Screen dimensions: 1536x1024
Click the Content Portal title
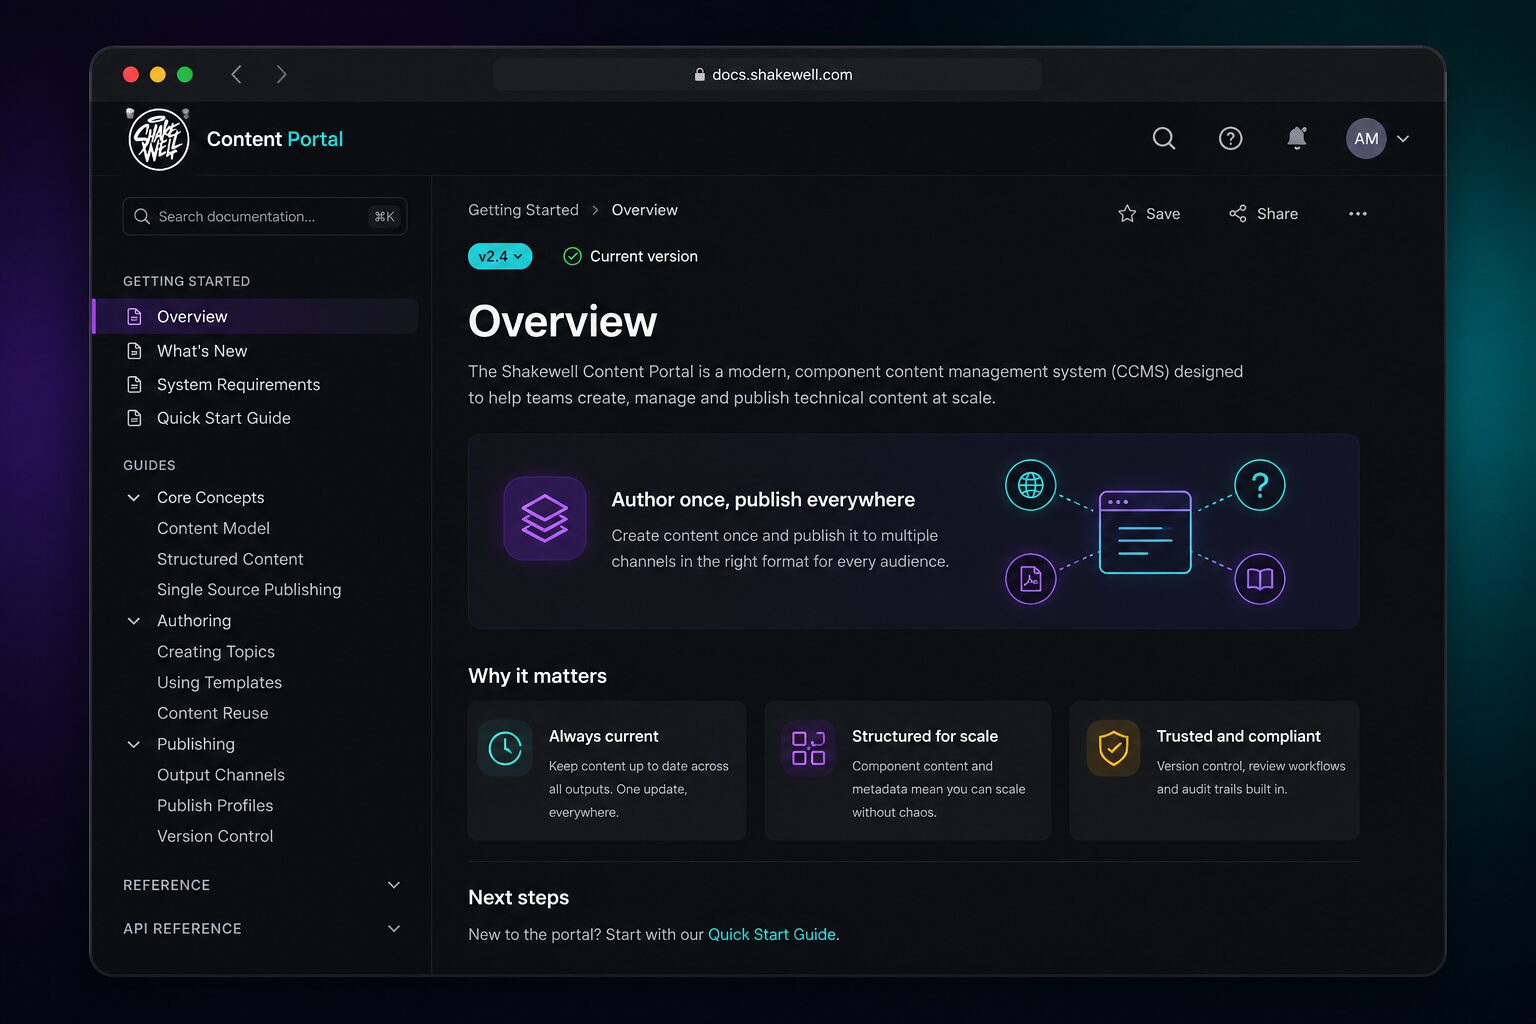coord(274,139)
